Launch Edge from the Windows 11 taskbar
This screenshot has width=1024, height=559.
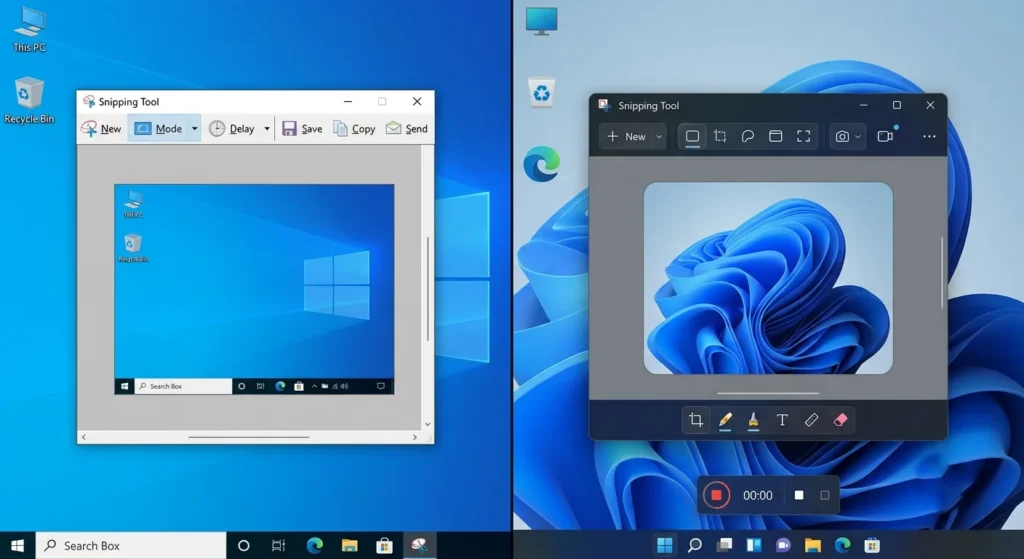click(x=842, y=545)
